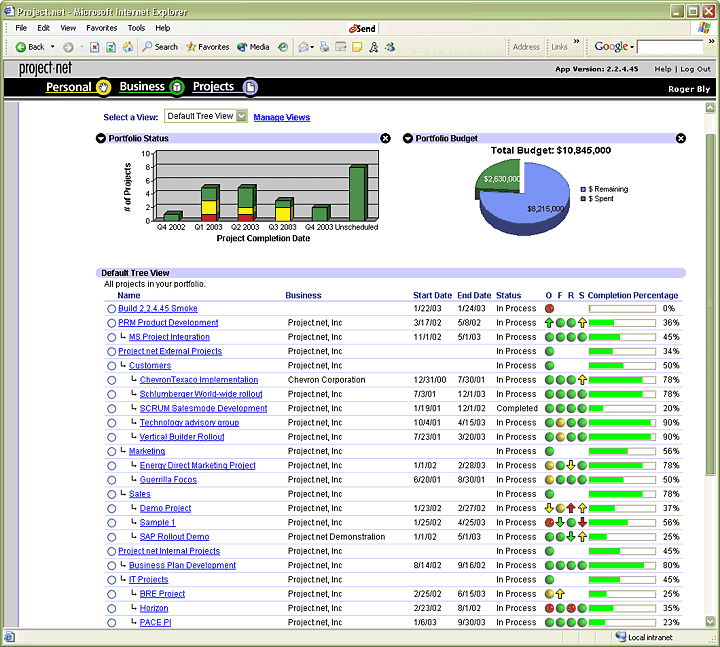Open the Default Tree View dropdown
This screenshot has height=647, width=720.
242,116
